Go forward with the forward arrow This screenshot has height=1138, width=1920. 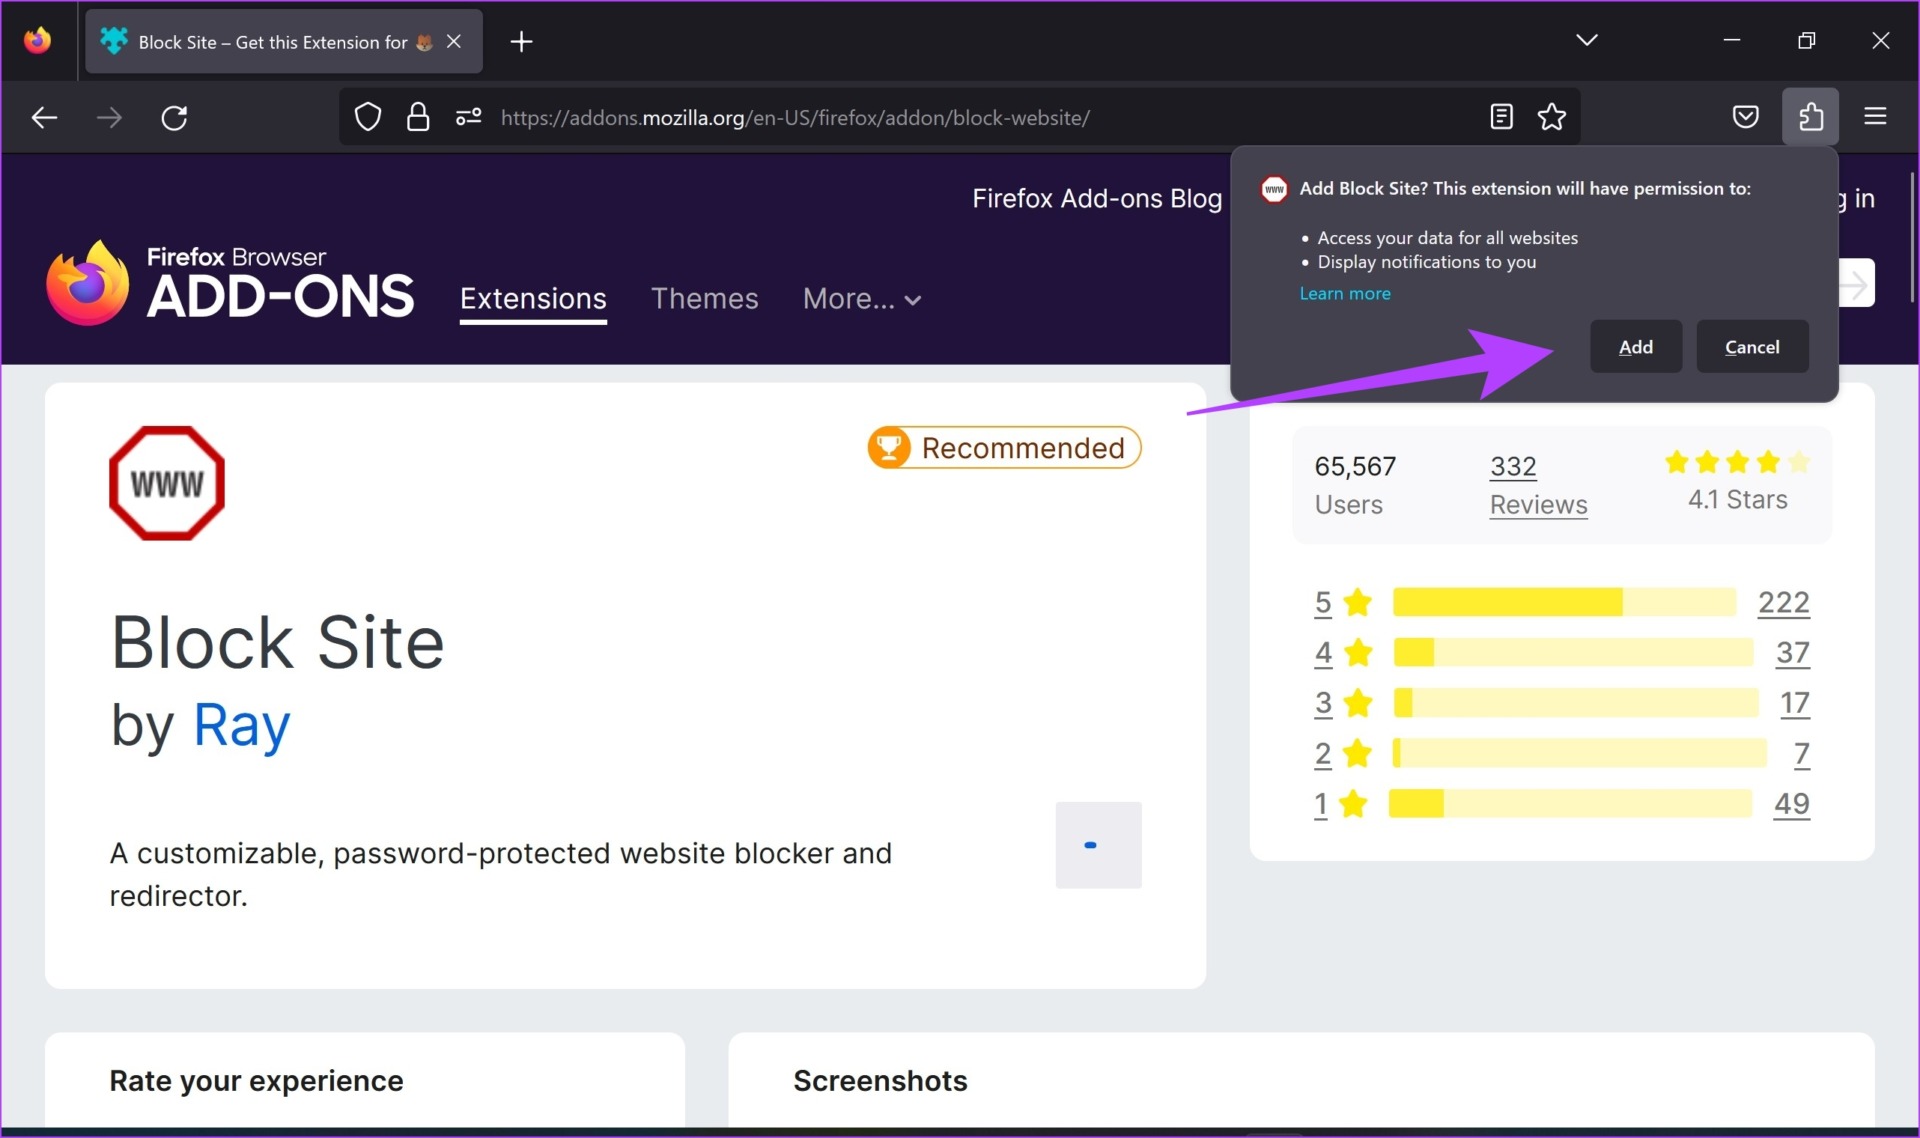[109, 118]
